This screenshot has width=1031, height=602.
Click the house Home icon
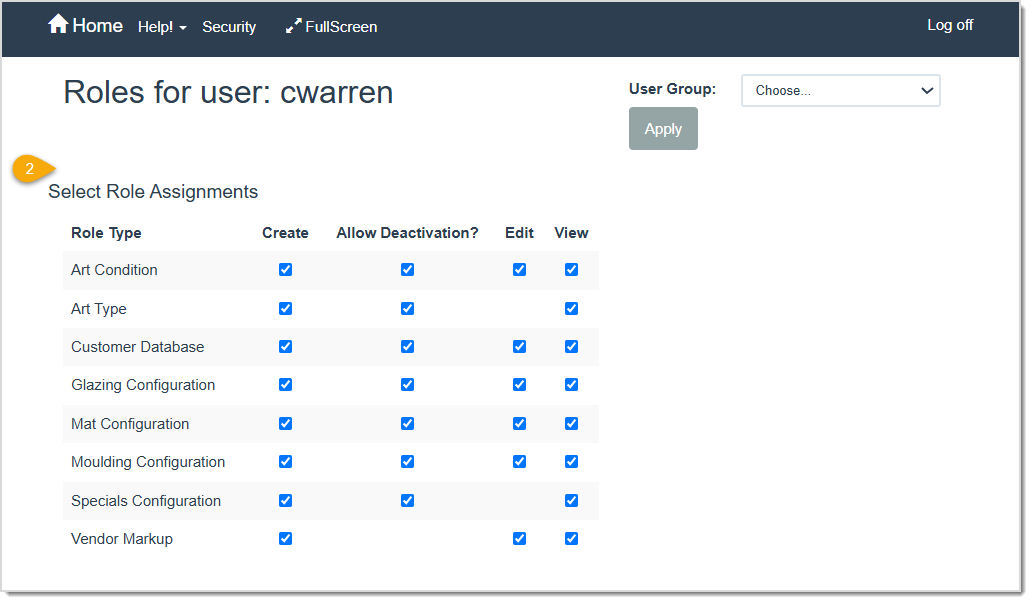57,24
